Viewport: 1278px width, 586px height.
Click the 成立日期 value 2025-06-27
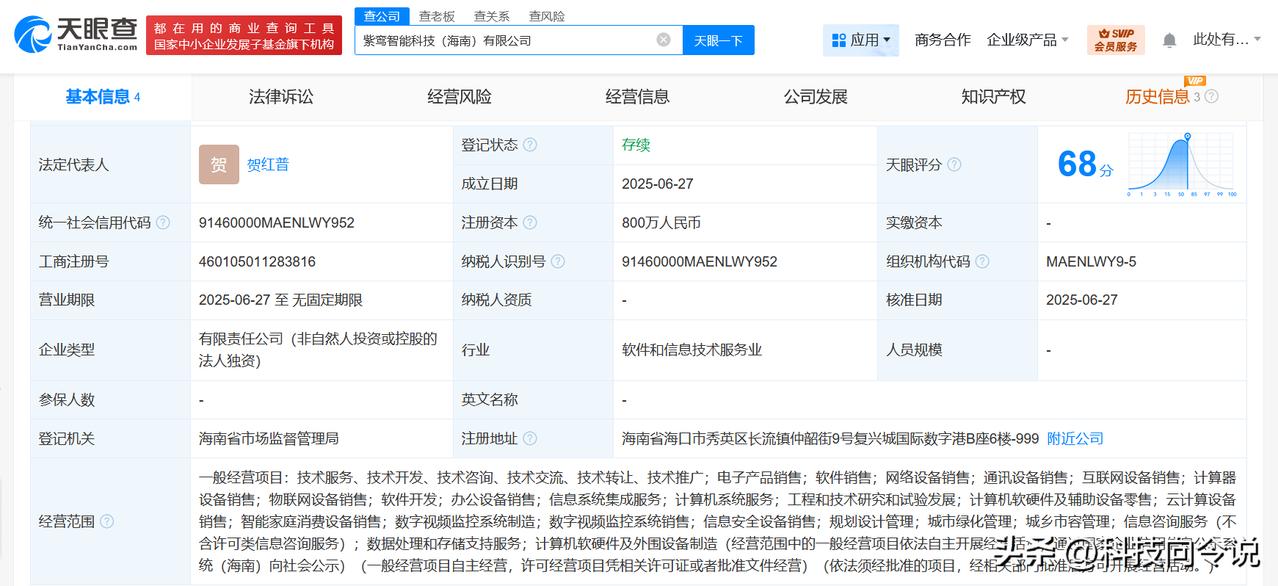tap(657, 184)
